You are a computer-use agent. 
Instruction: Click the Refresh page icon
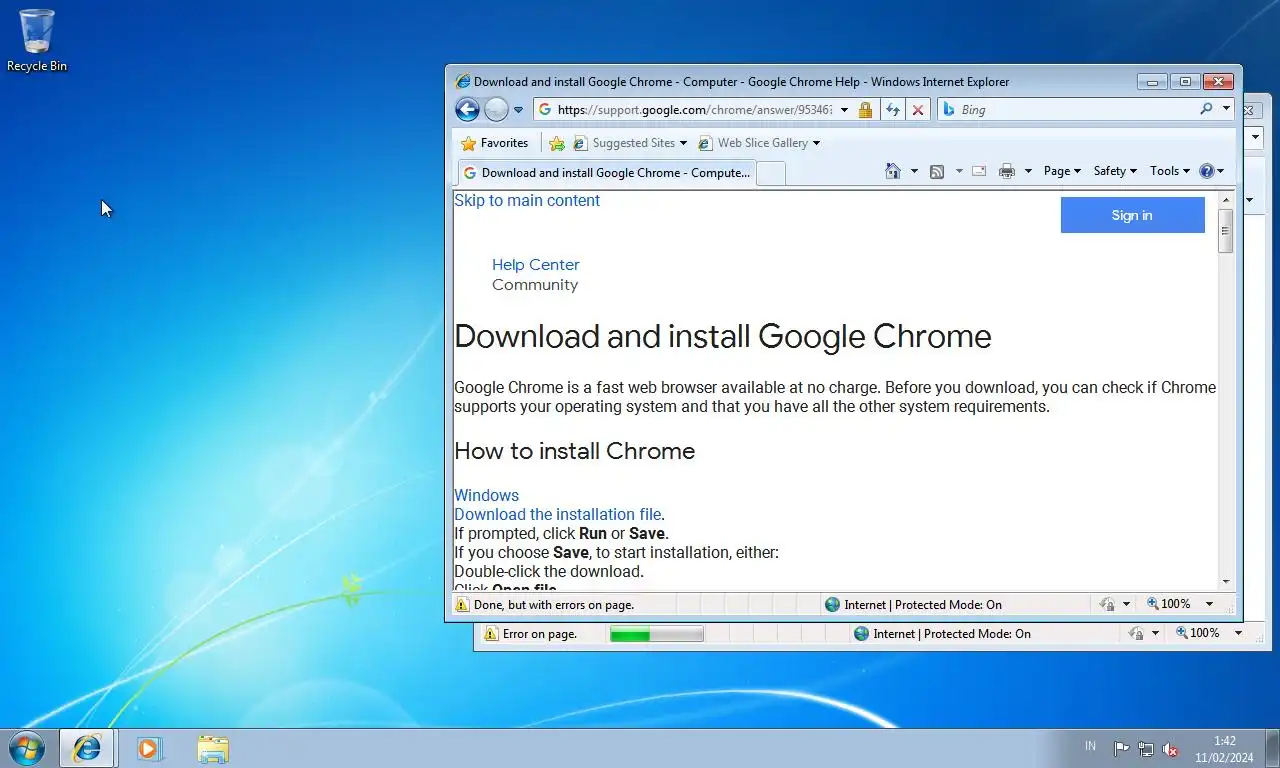(x=893, y=110)
